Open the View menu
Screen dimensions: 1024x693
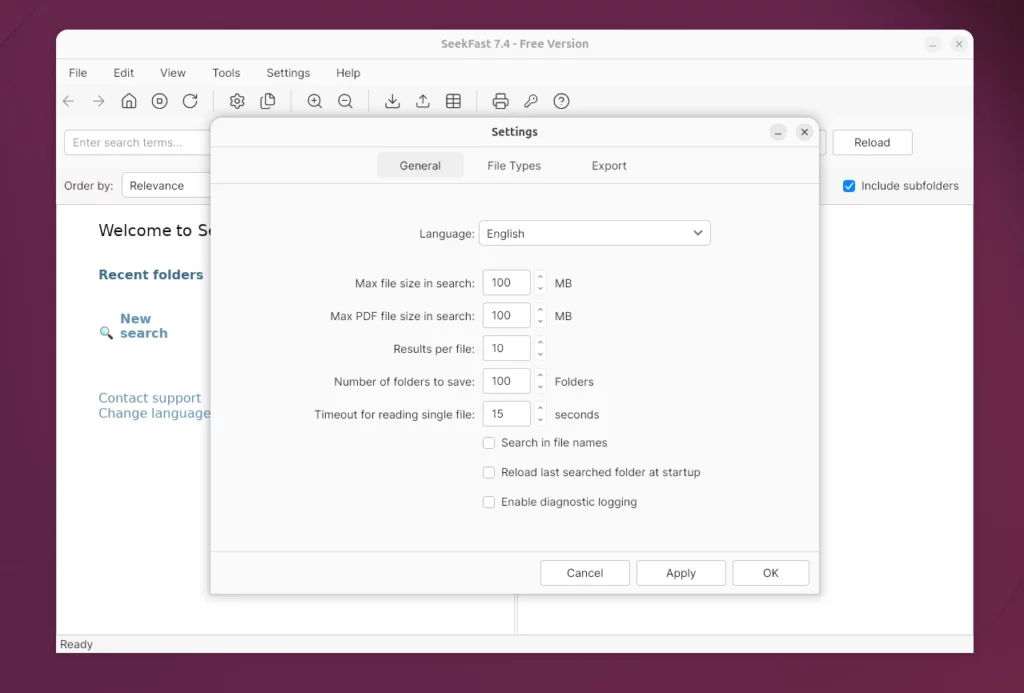(x=172, y=73)
